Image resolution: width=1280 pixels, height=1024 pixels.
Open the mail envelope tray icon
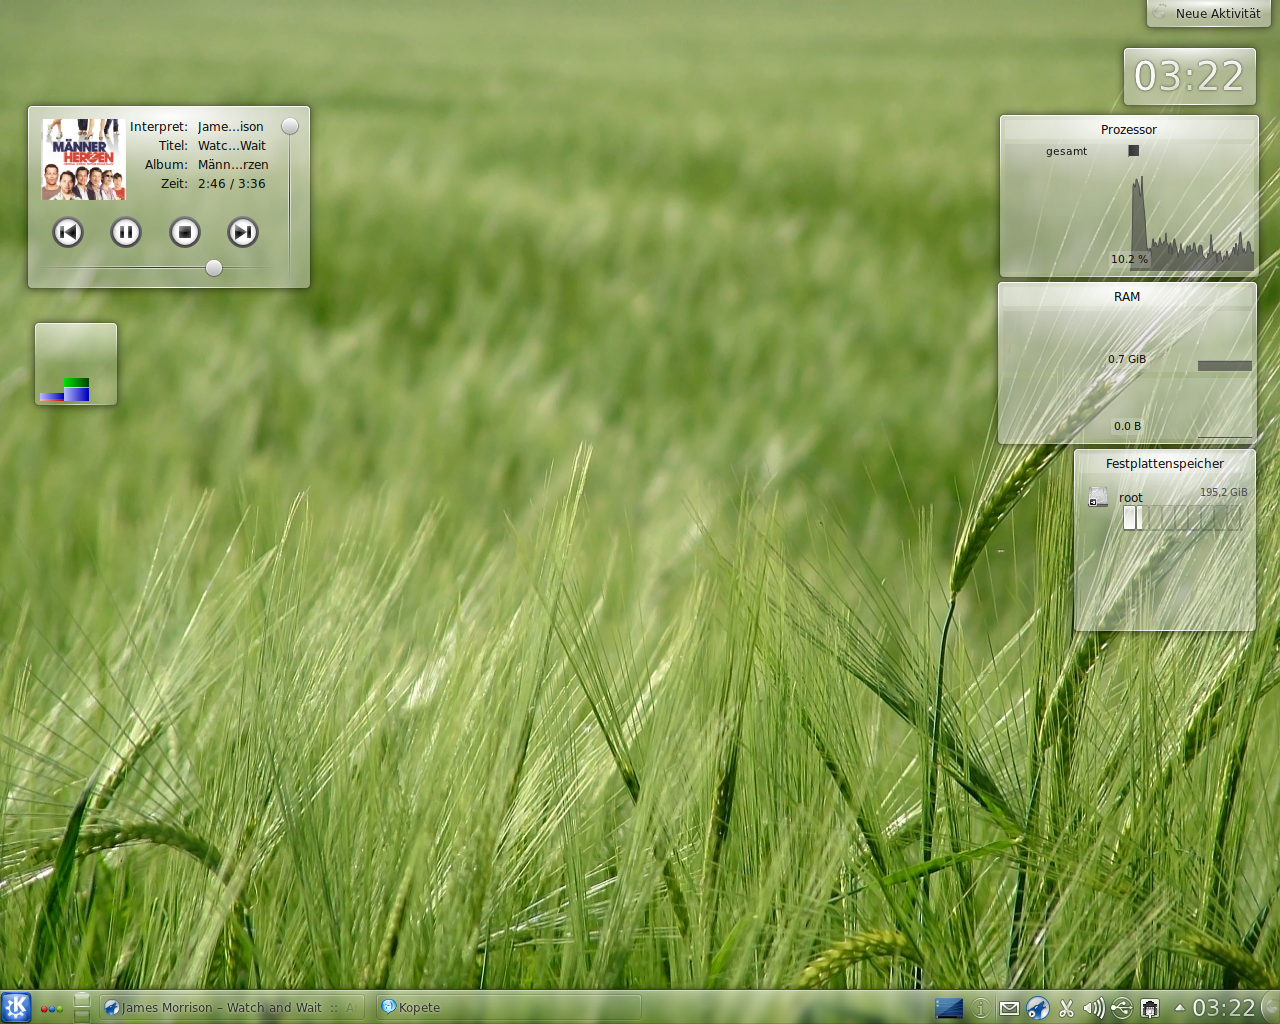(1009, 1008)
